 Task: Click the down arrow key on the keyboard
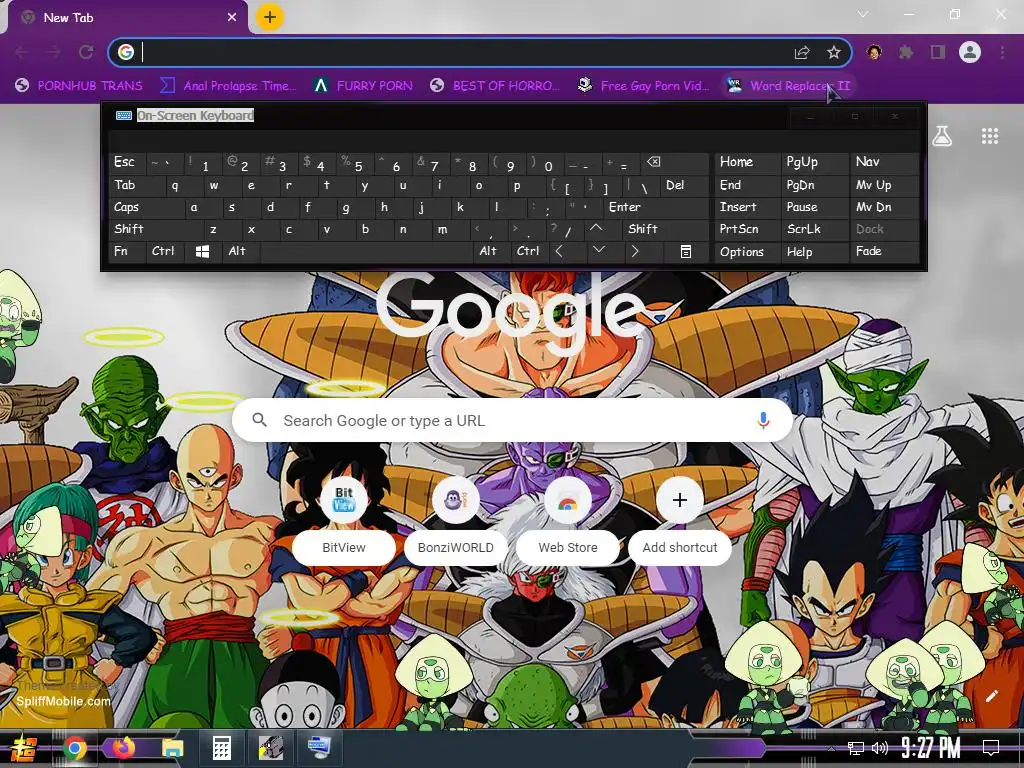(x=598, y=251)
